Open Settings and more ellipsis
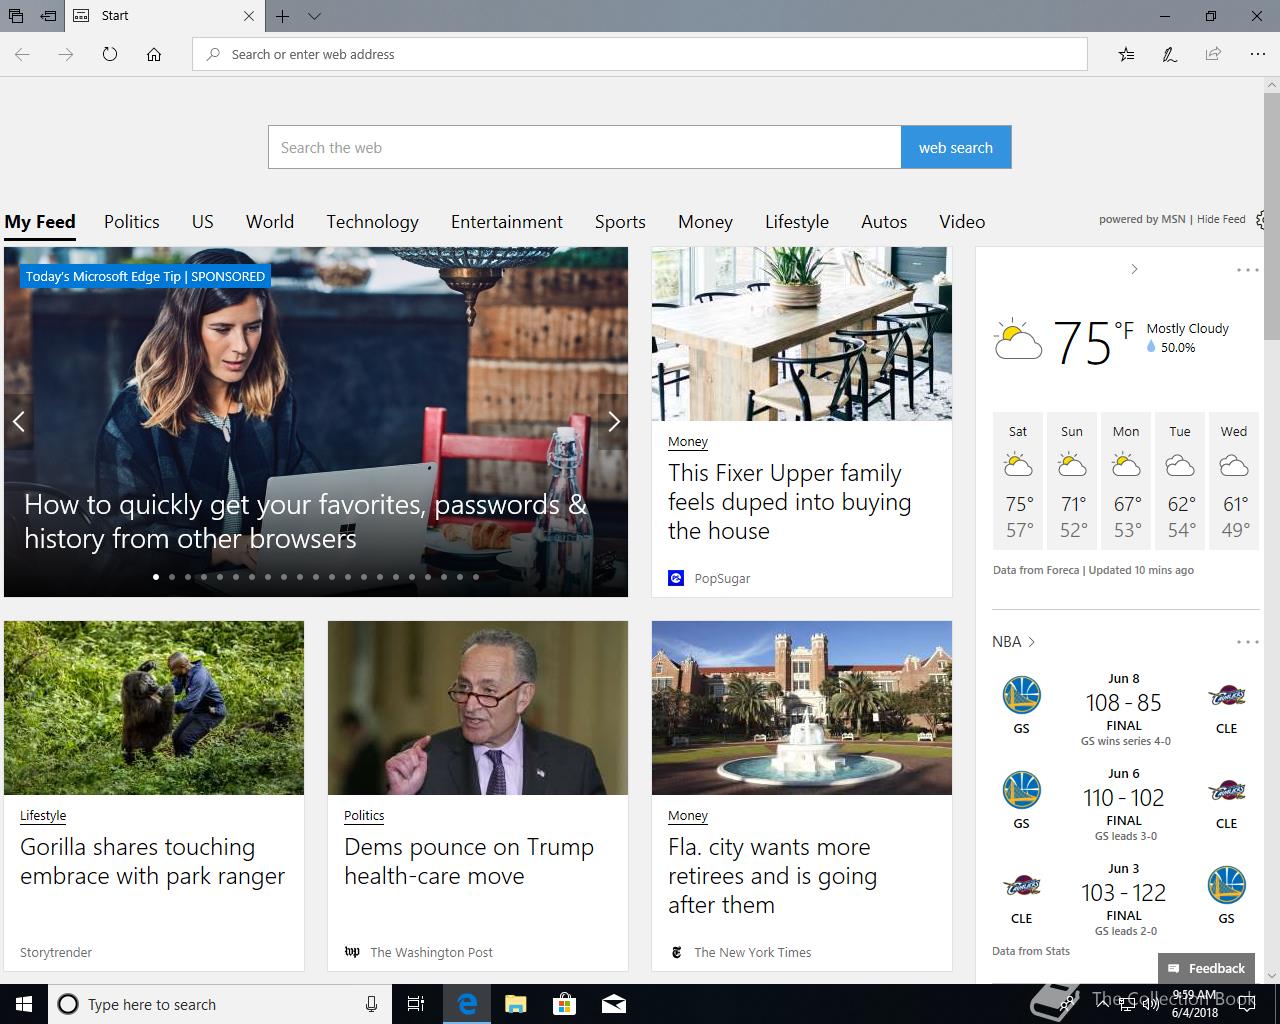 pyautogui.click(x=1257, y=54)
